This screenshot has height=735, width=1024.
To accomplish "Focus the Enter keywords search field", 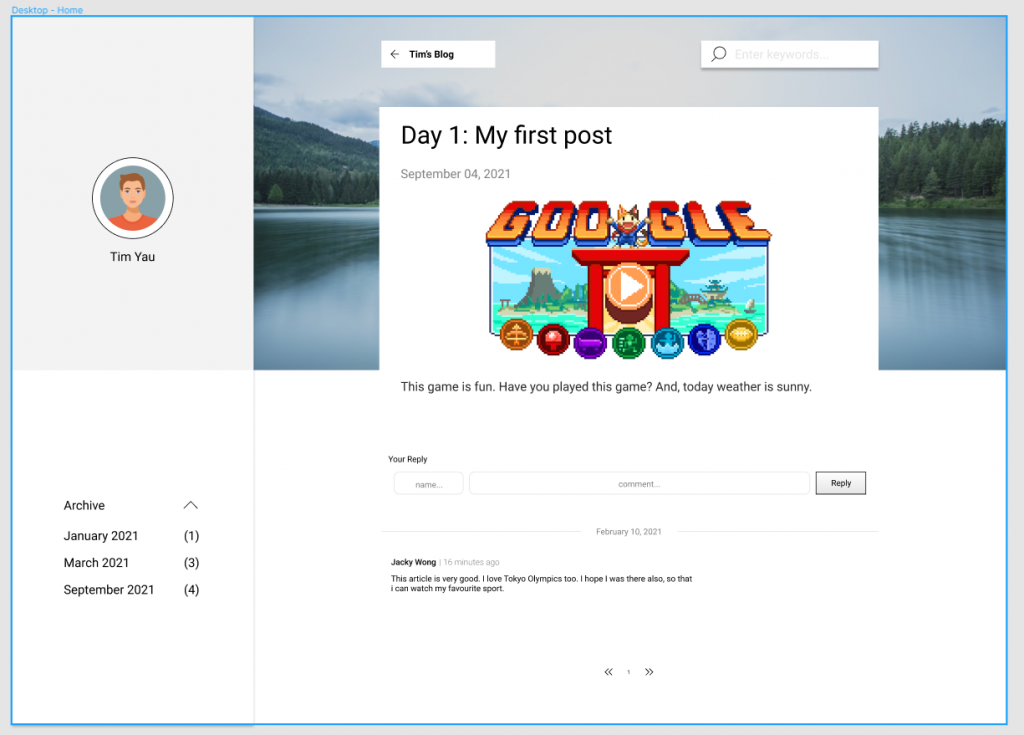I will tap(790, 54).
